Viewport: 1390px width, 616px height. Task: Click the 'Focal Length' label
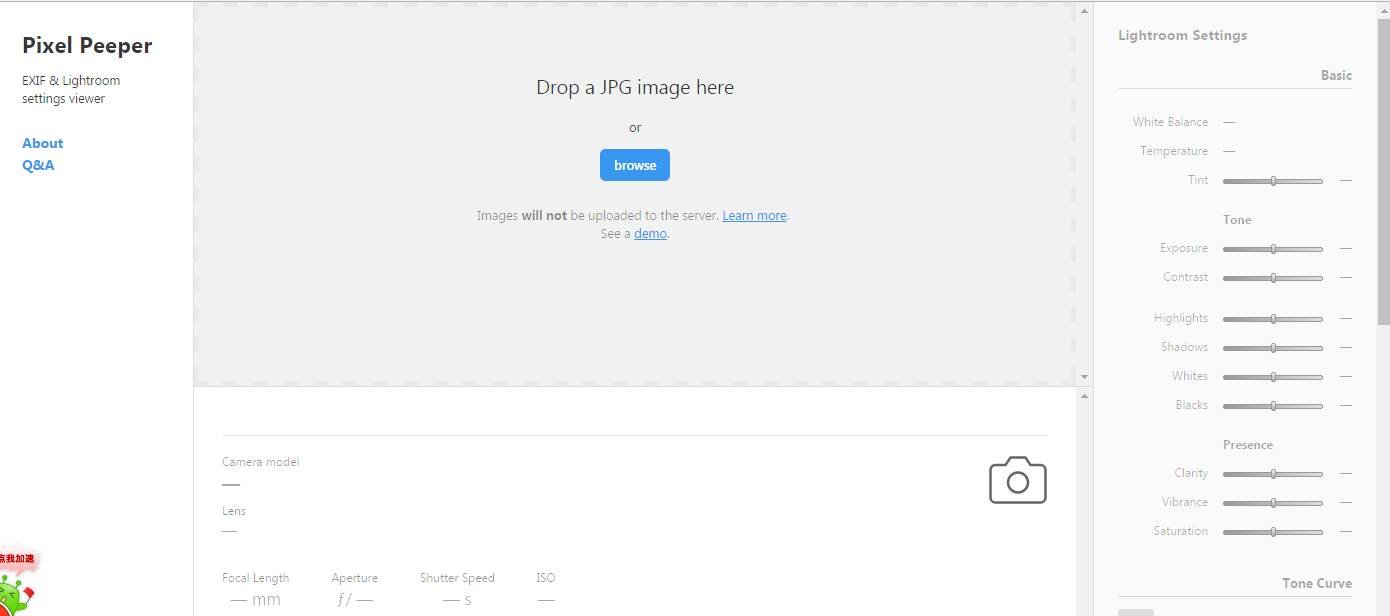(255, 578)
